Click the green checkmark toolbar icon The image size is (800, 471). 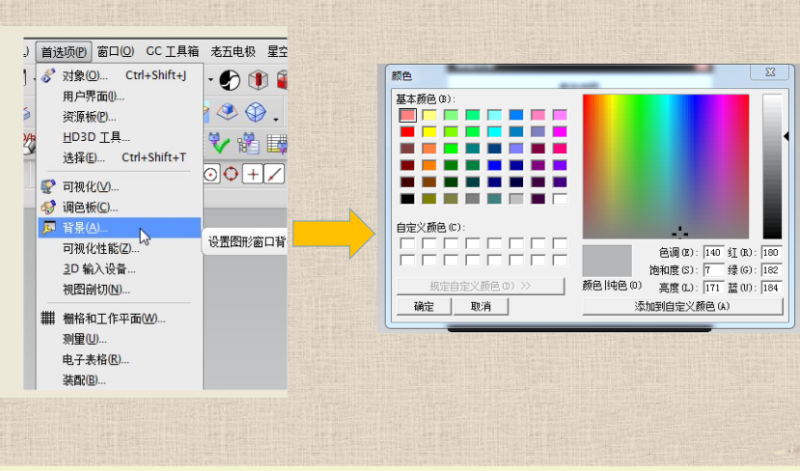coord(220,145)
